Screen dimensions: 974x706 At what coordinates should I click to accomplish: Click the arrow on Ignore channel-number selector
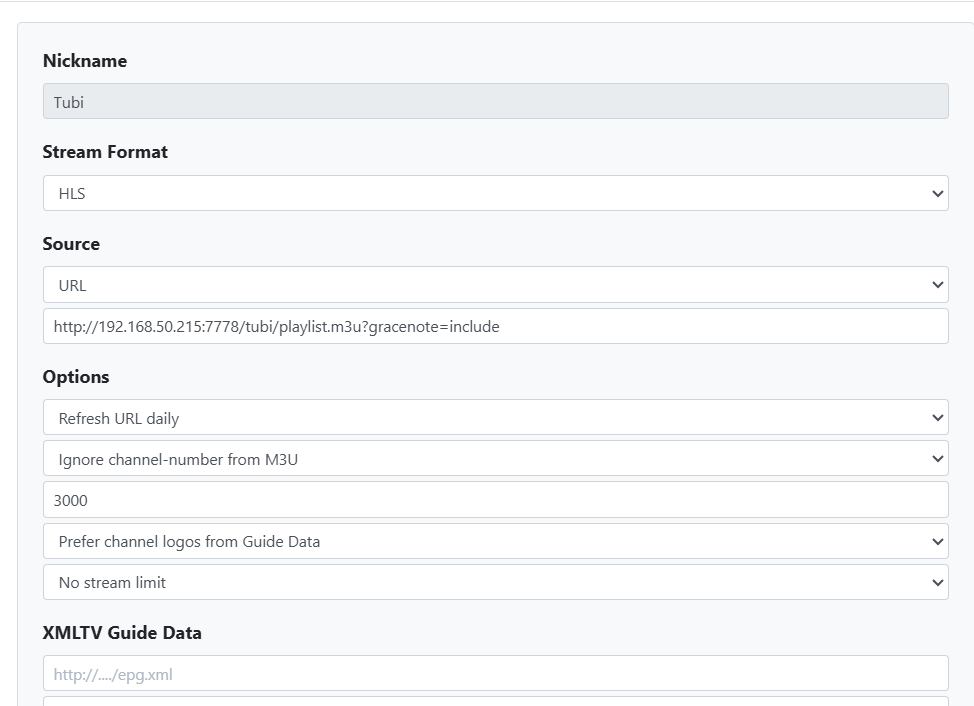click(937, 459)
